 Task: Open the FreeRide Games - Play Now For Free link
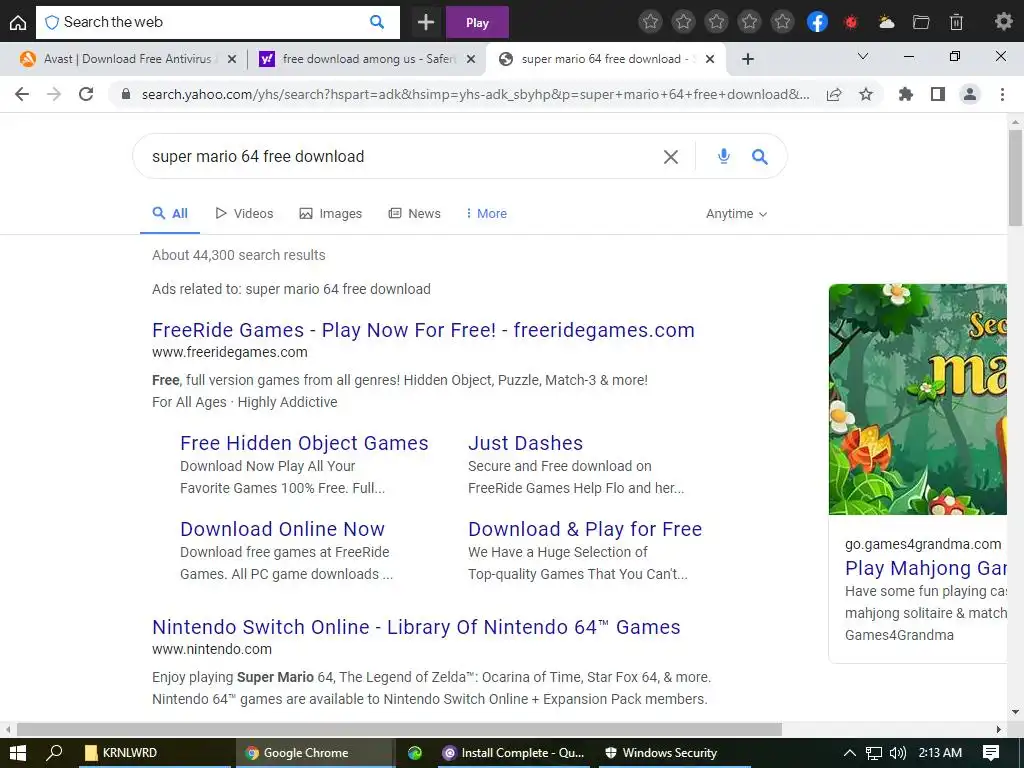(x=423, y=330)
